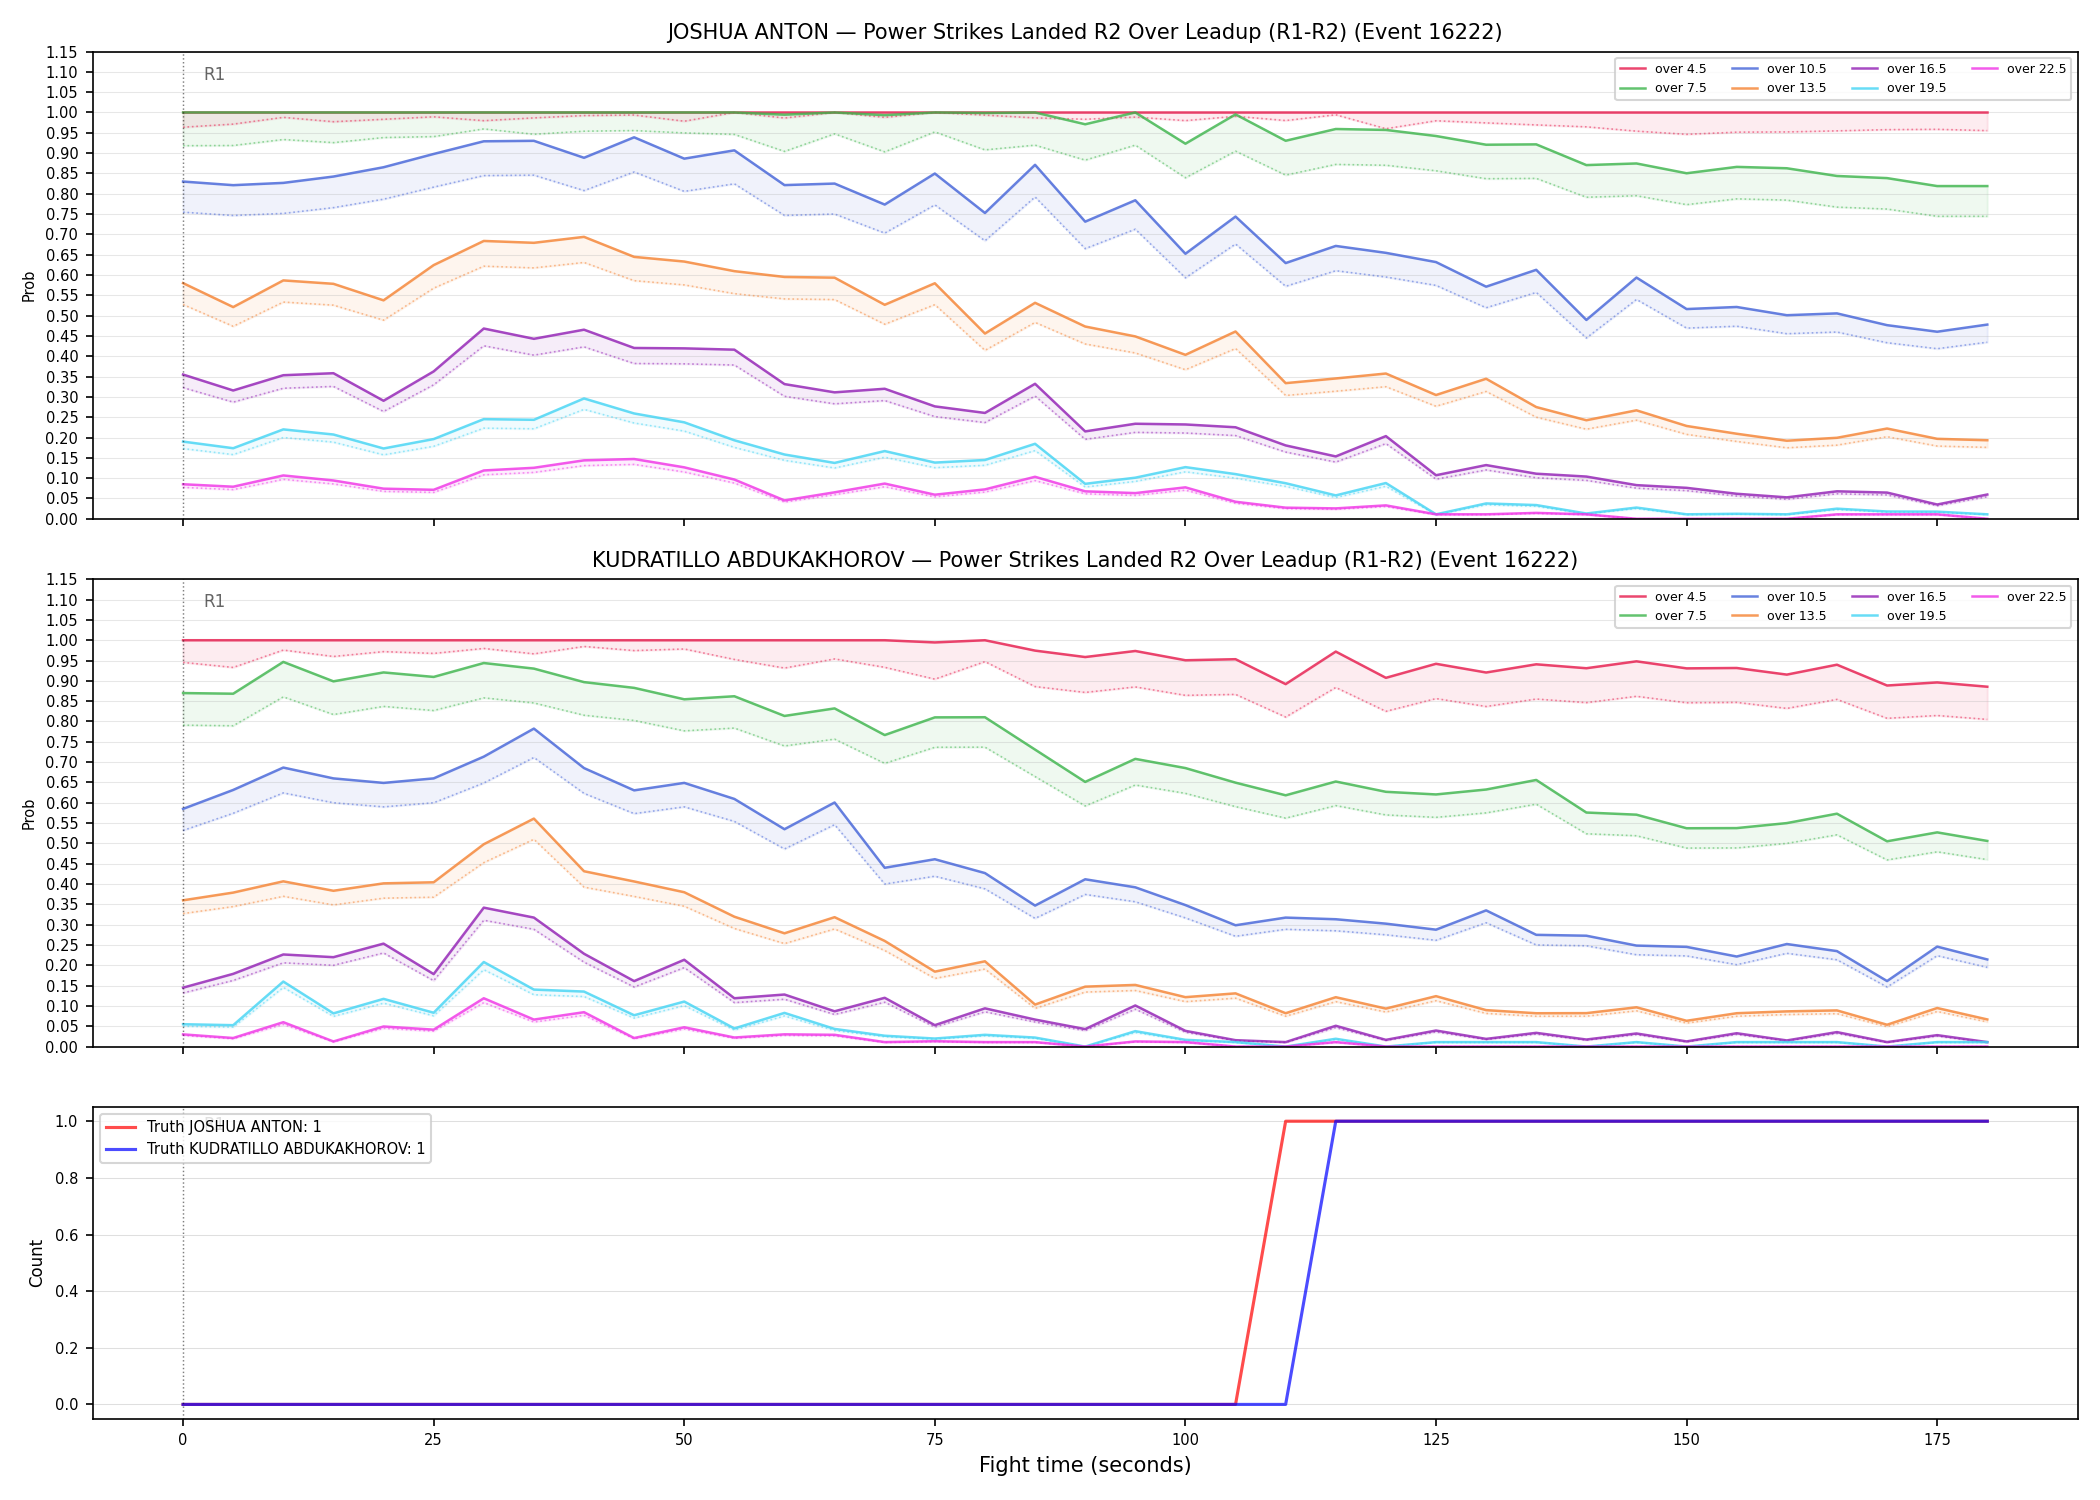Click 'over 10.5' legend entry in top chart
Screen dimensions: 2100x1500
coord(1779,69)
